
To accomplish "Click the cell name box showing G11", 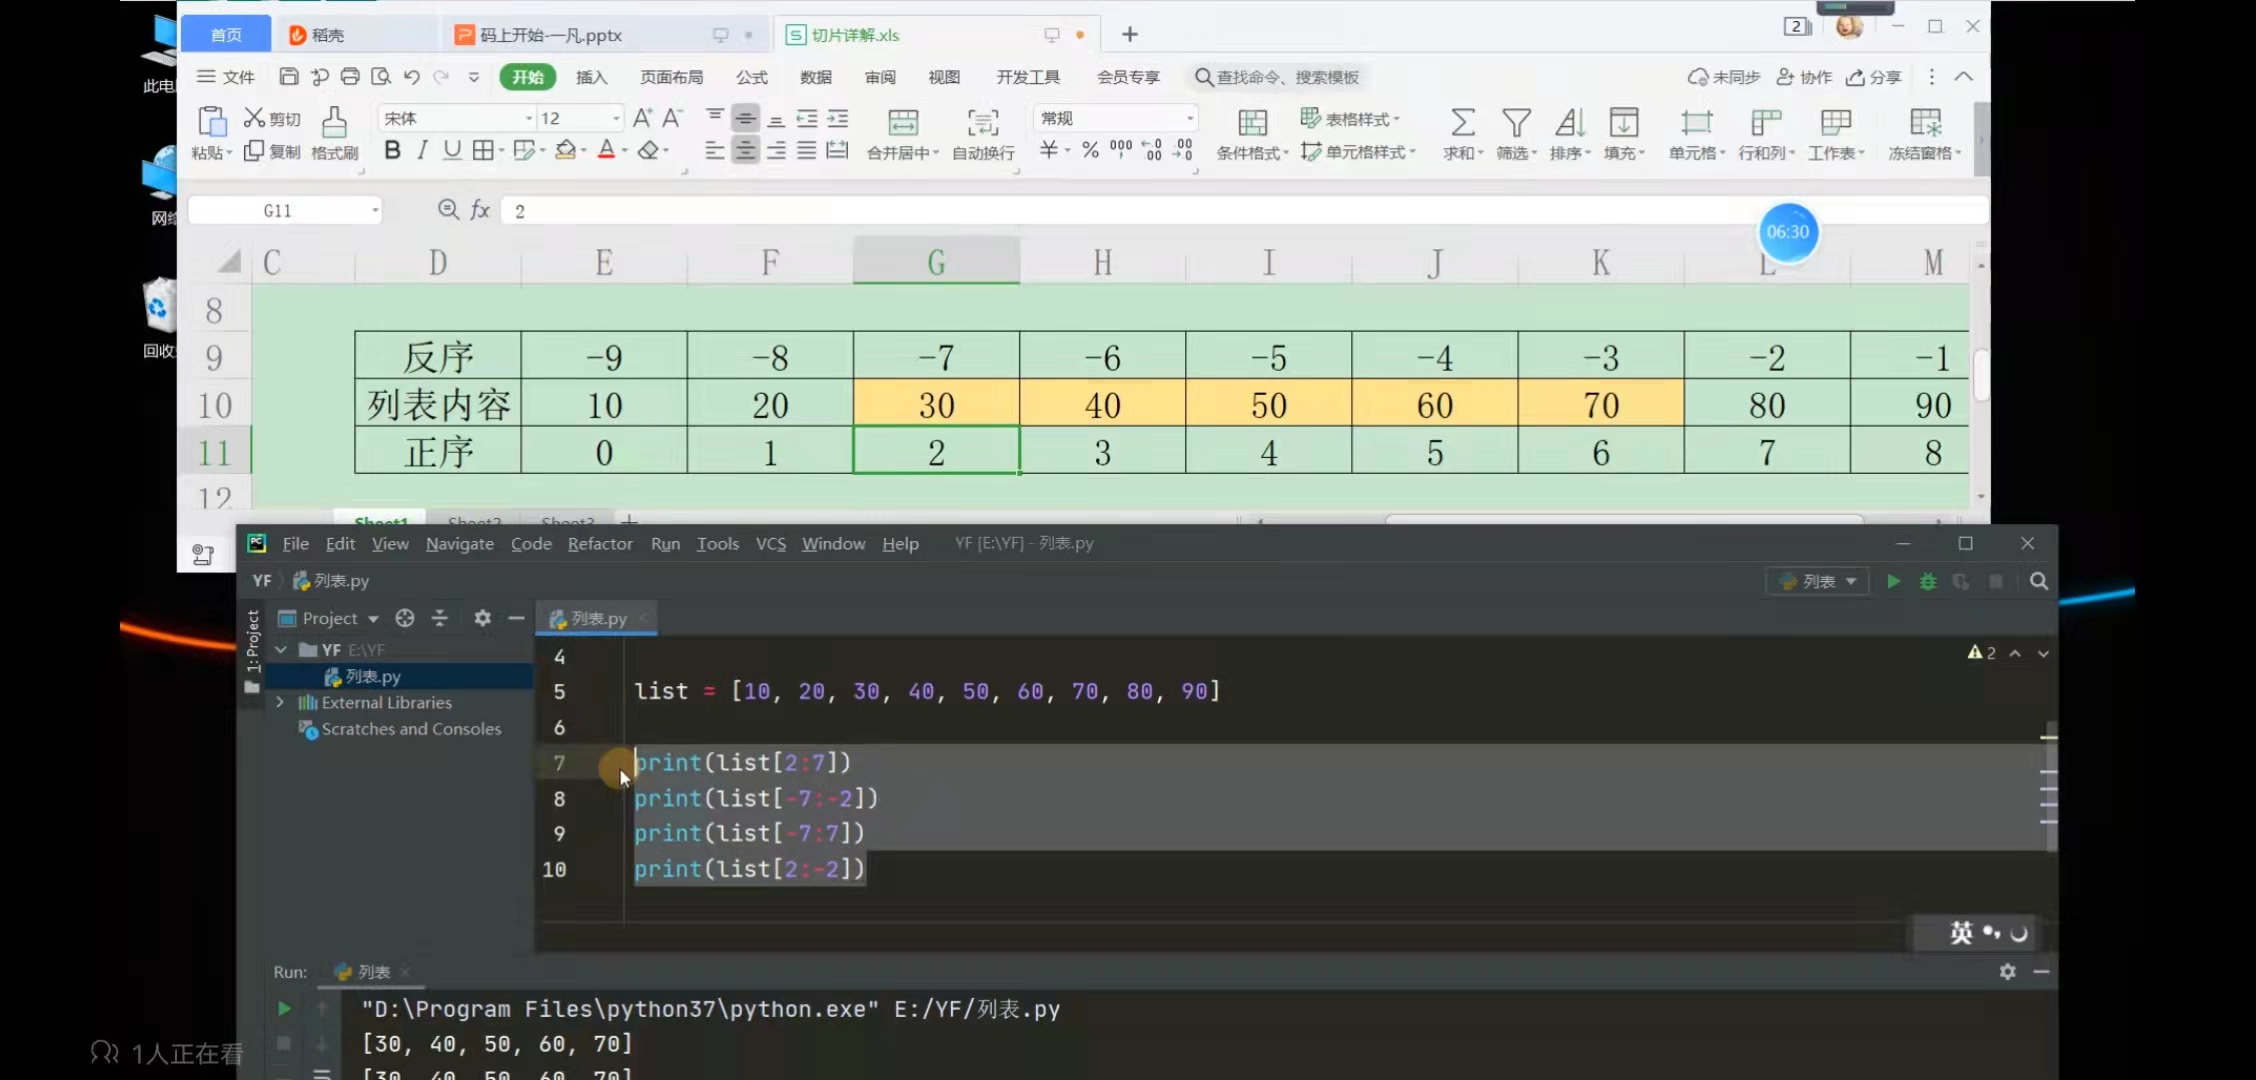I will point(278,210).
